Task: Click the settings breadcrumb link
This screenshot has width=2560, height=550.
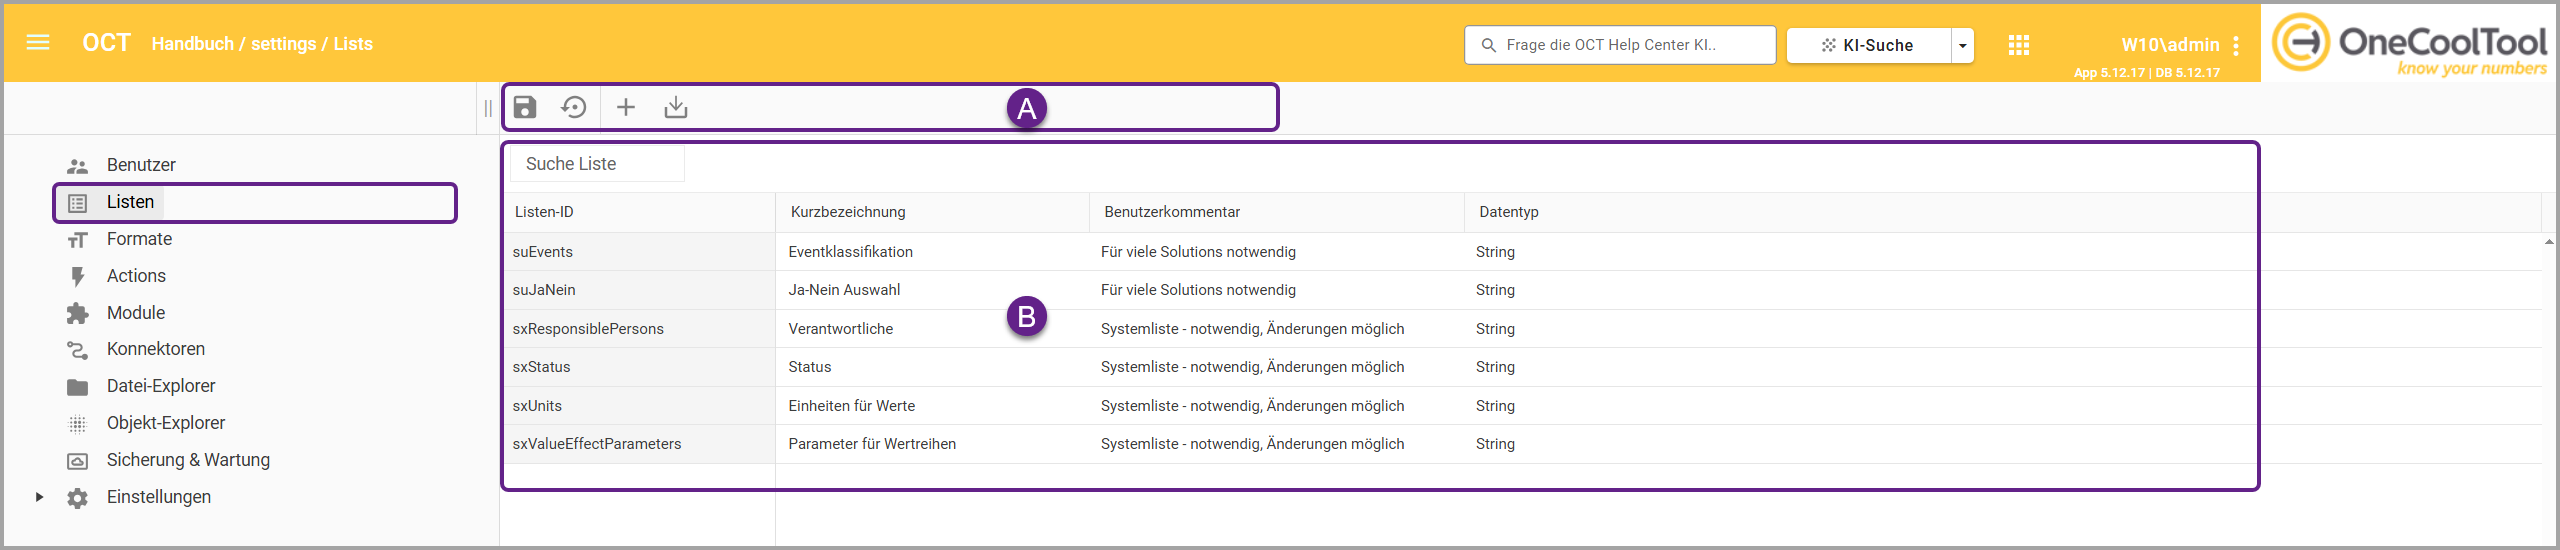Action: [x=283, y=44]
